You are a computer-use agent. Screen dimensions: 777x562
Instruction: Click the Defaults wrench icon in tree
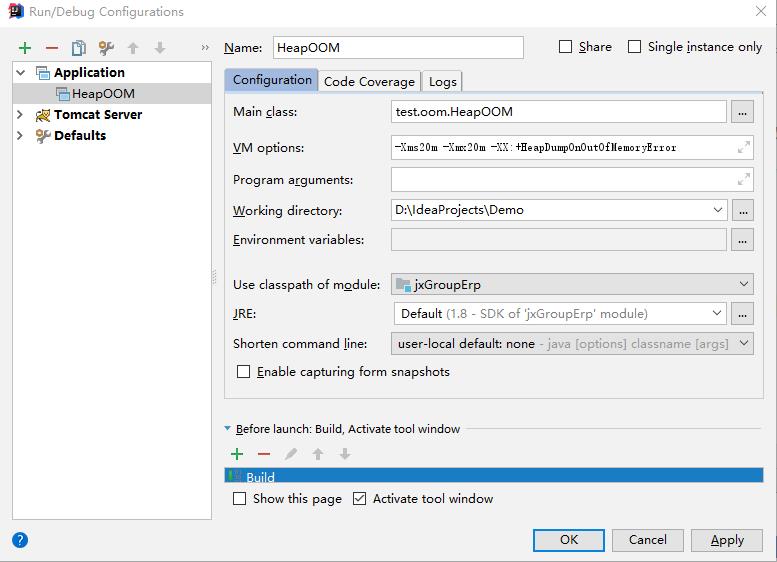(43, 136)
